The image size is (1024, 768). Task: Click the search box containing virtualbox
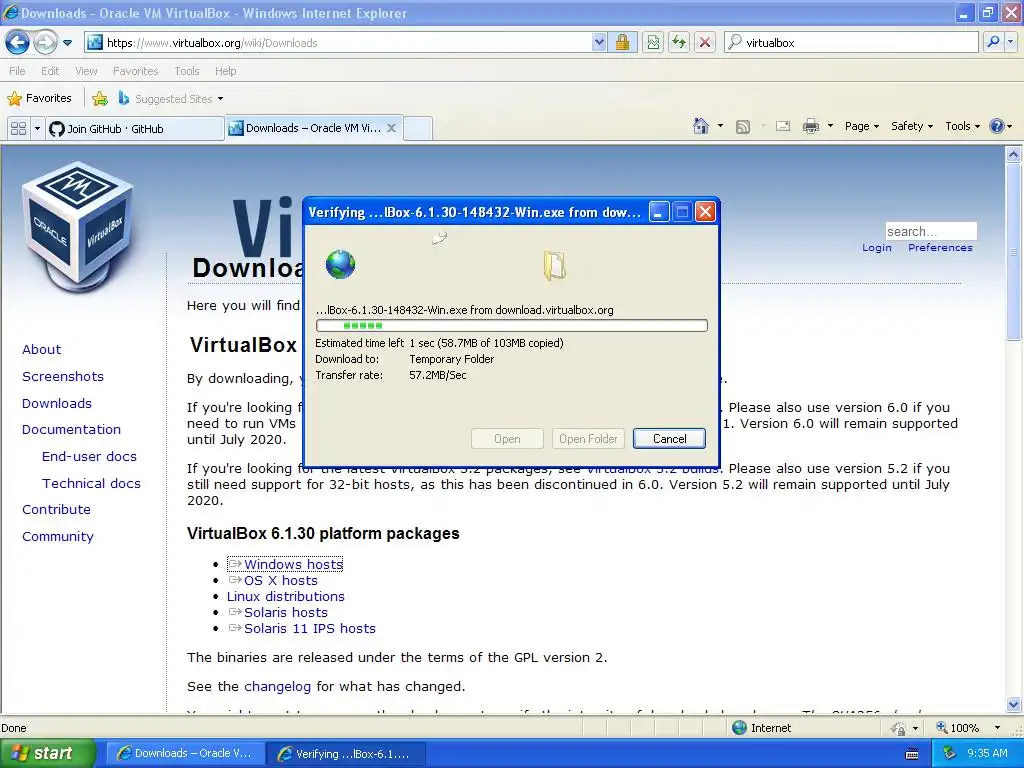pos(852,42)
